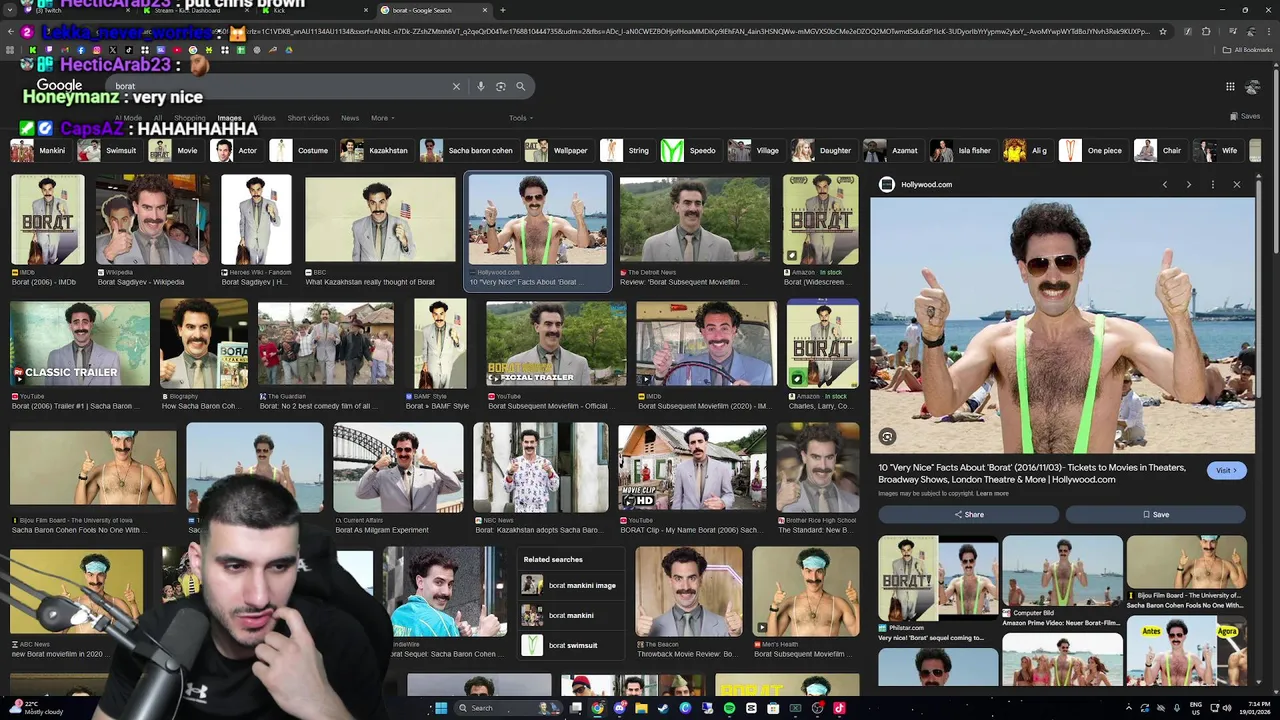Expand the Tools dropdown
Screen dimensions: 1280x720
[x=519, y=118]
